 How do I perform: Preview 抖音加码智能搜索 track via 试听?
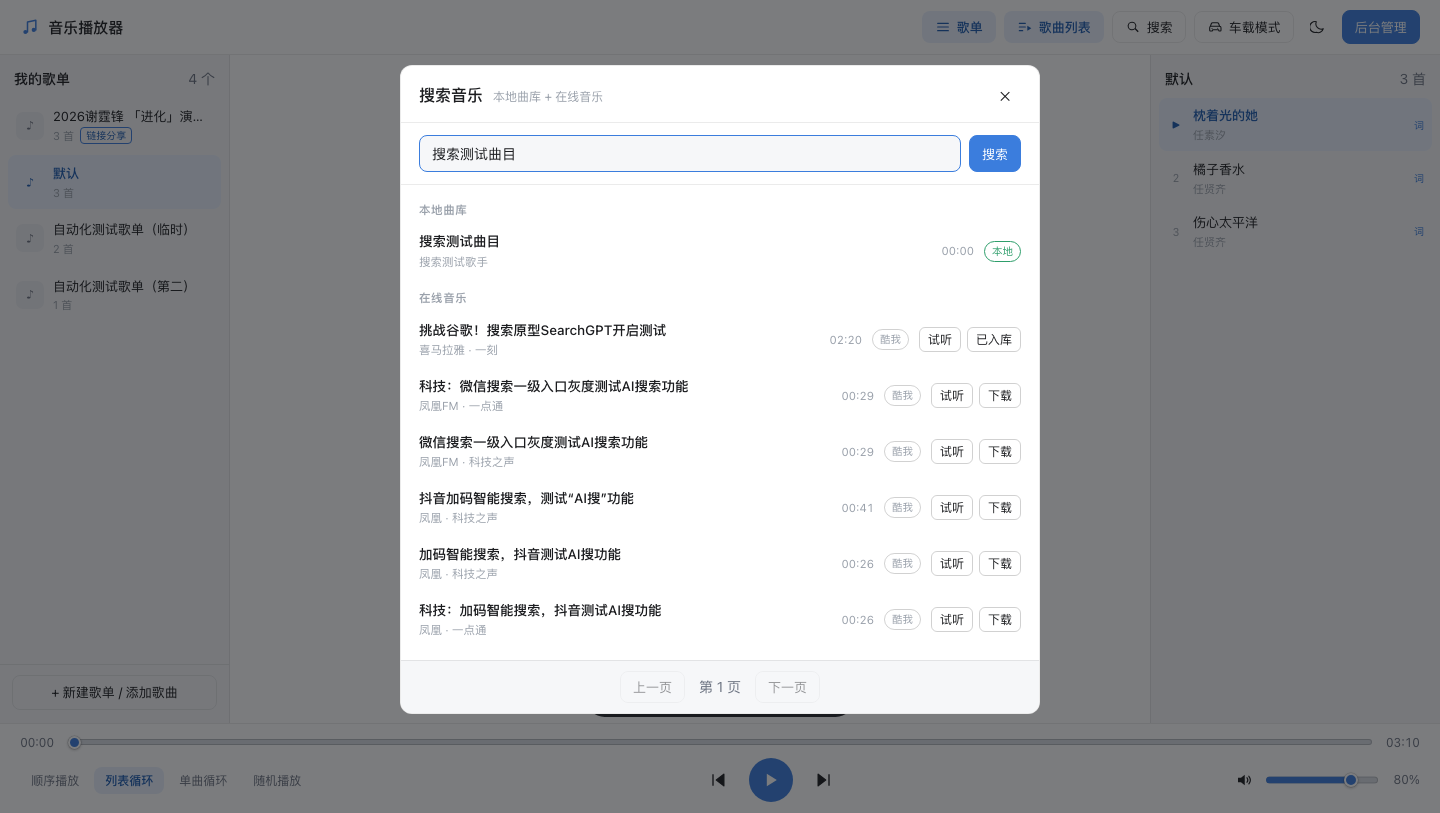pyautogui.click(x=952, y=508)
